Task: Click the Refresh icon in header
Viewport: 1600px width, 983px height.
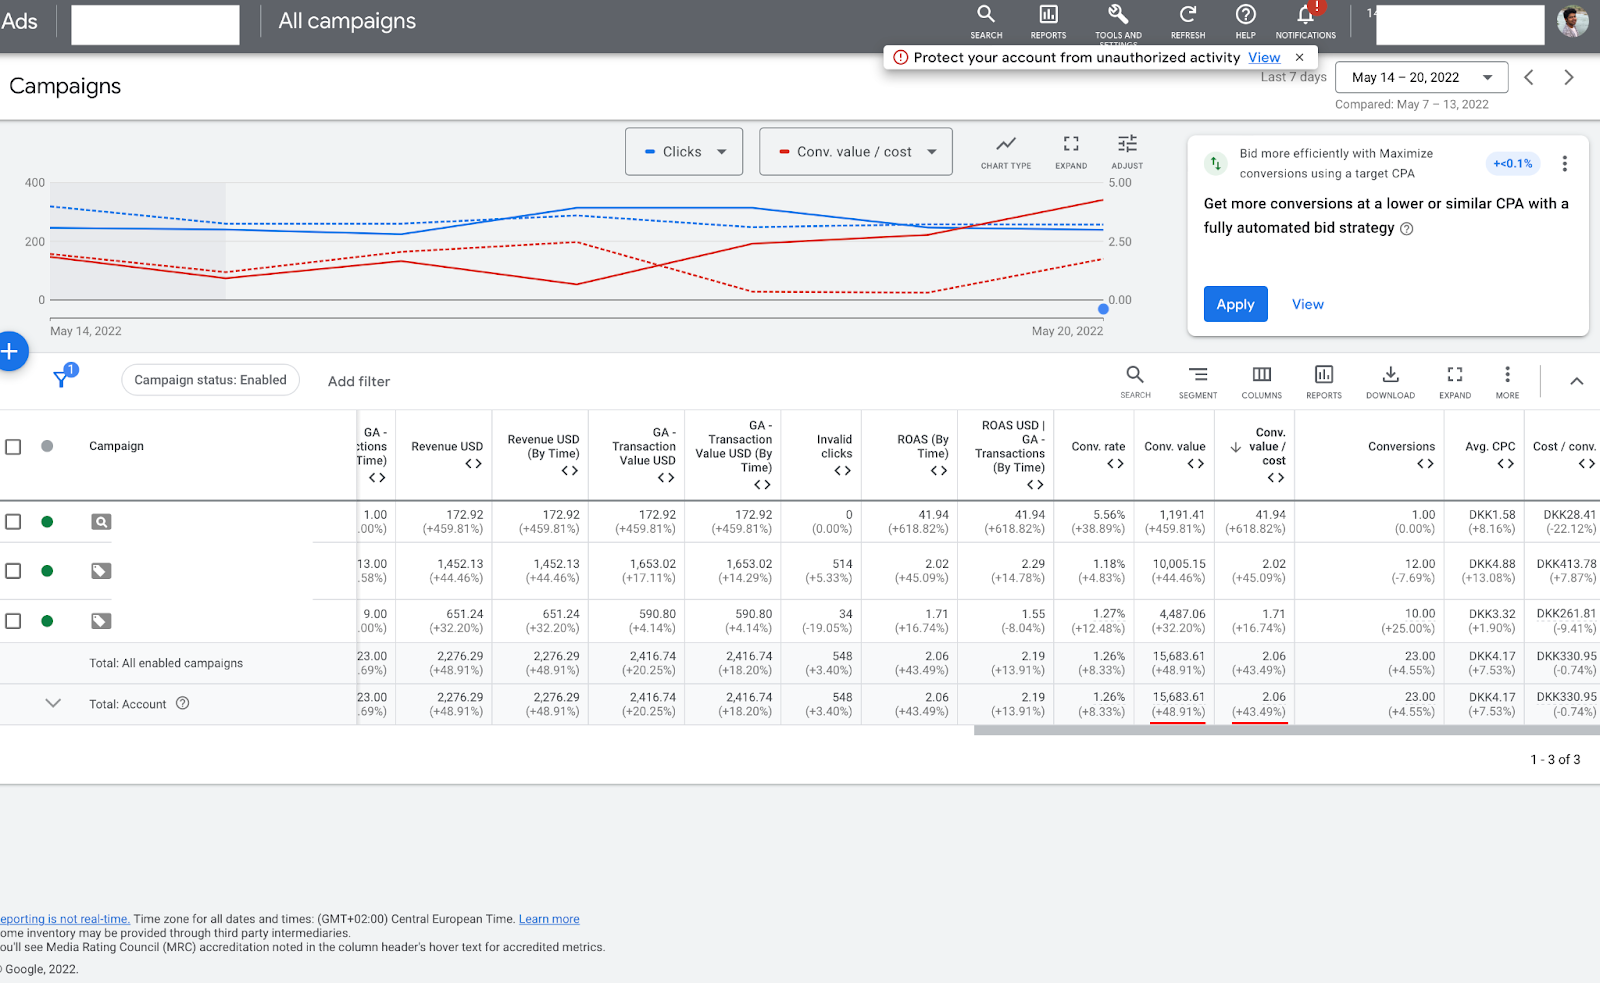Action: coord(1188,15)
